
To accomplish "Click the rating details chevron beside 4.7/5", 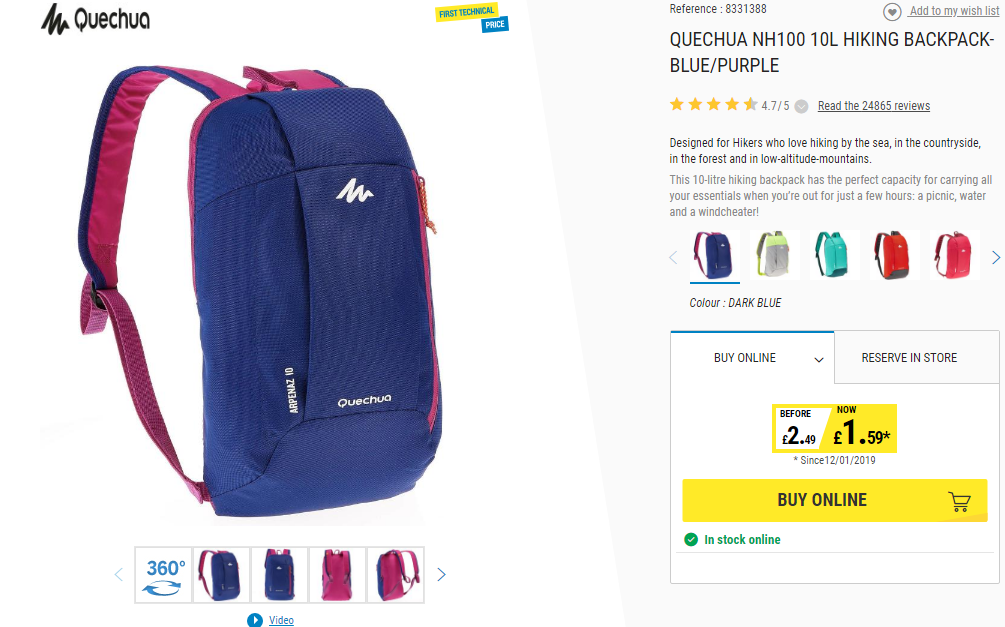I will click(x=801, y=106).
